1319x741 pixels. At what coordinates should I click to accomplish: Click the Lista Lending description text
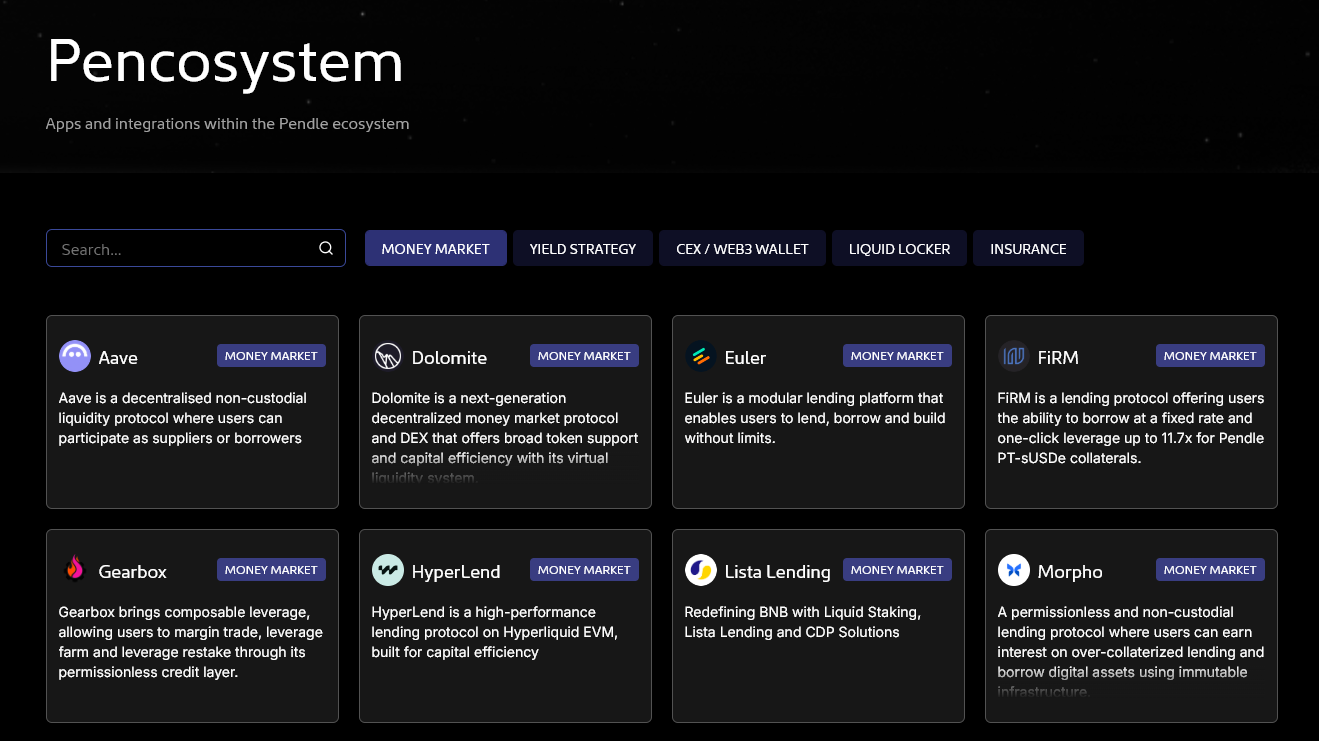(x=803, y=622)
